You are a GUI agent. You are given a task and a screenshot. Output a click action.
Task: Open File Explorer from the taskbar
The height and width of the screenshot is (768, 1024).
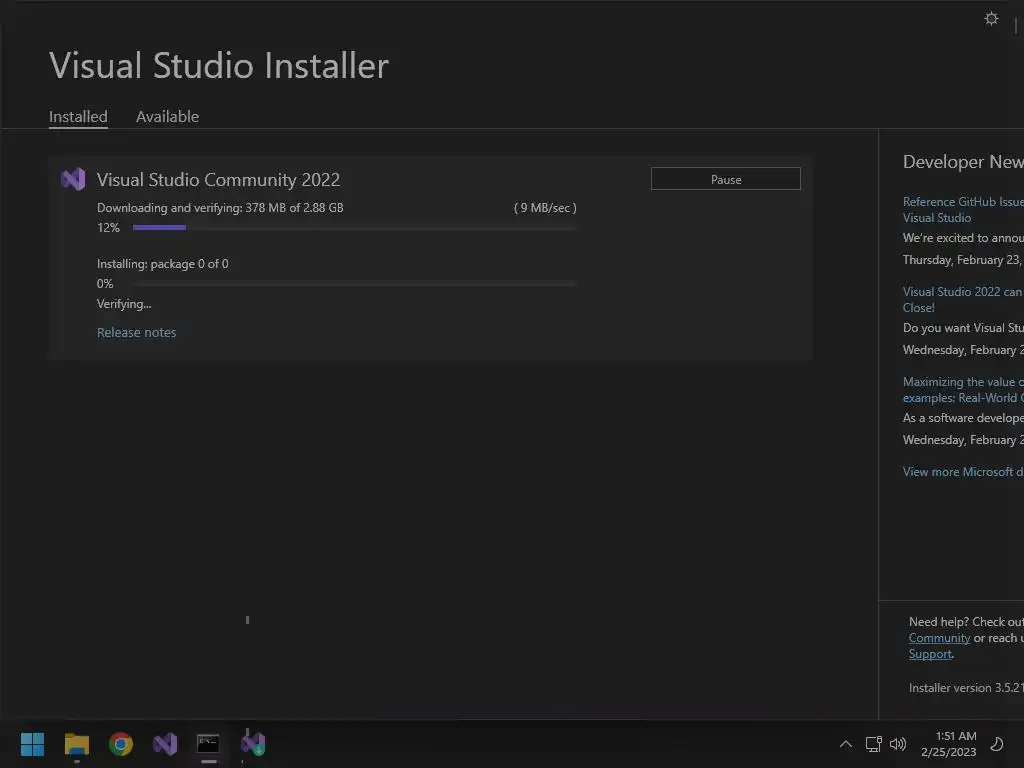click(x=76, y=743)
